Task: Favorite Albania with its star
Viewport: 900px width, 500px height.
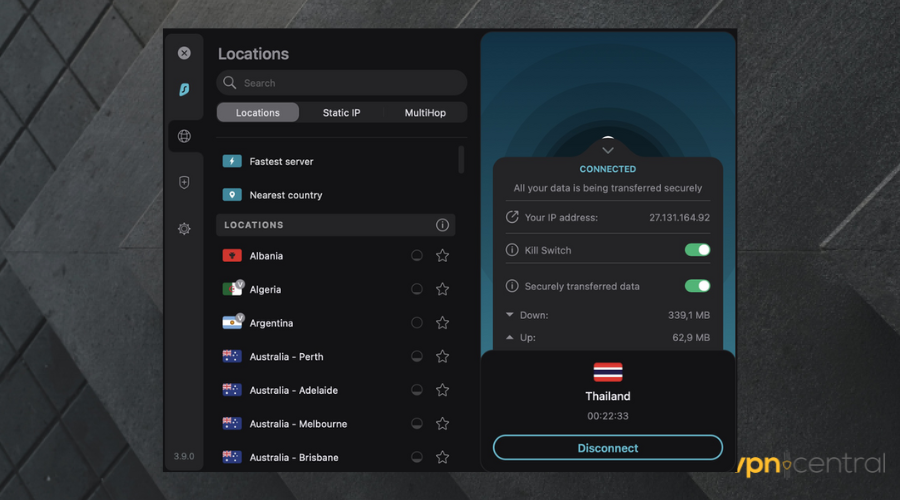Action: click(442, 255)
